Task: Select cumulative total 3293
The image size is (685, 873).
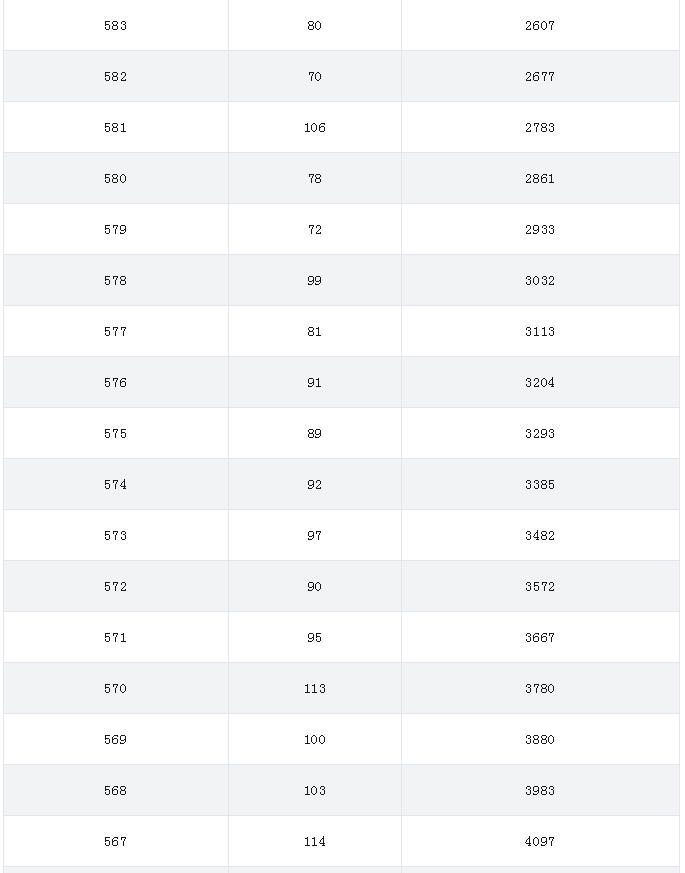Action: 540,433
